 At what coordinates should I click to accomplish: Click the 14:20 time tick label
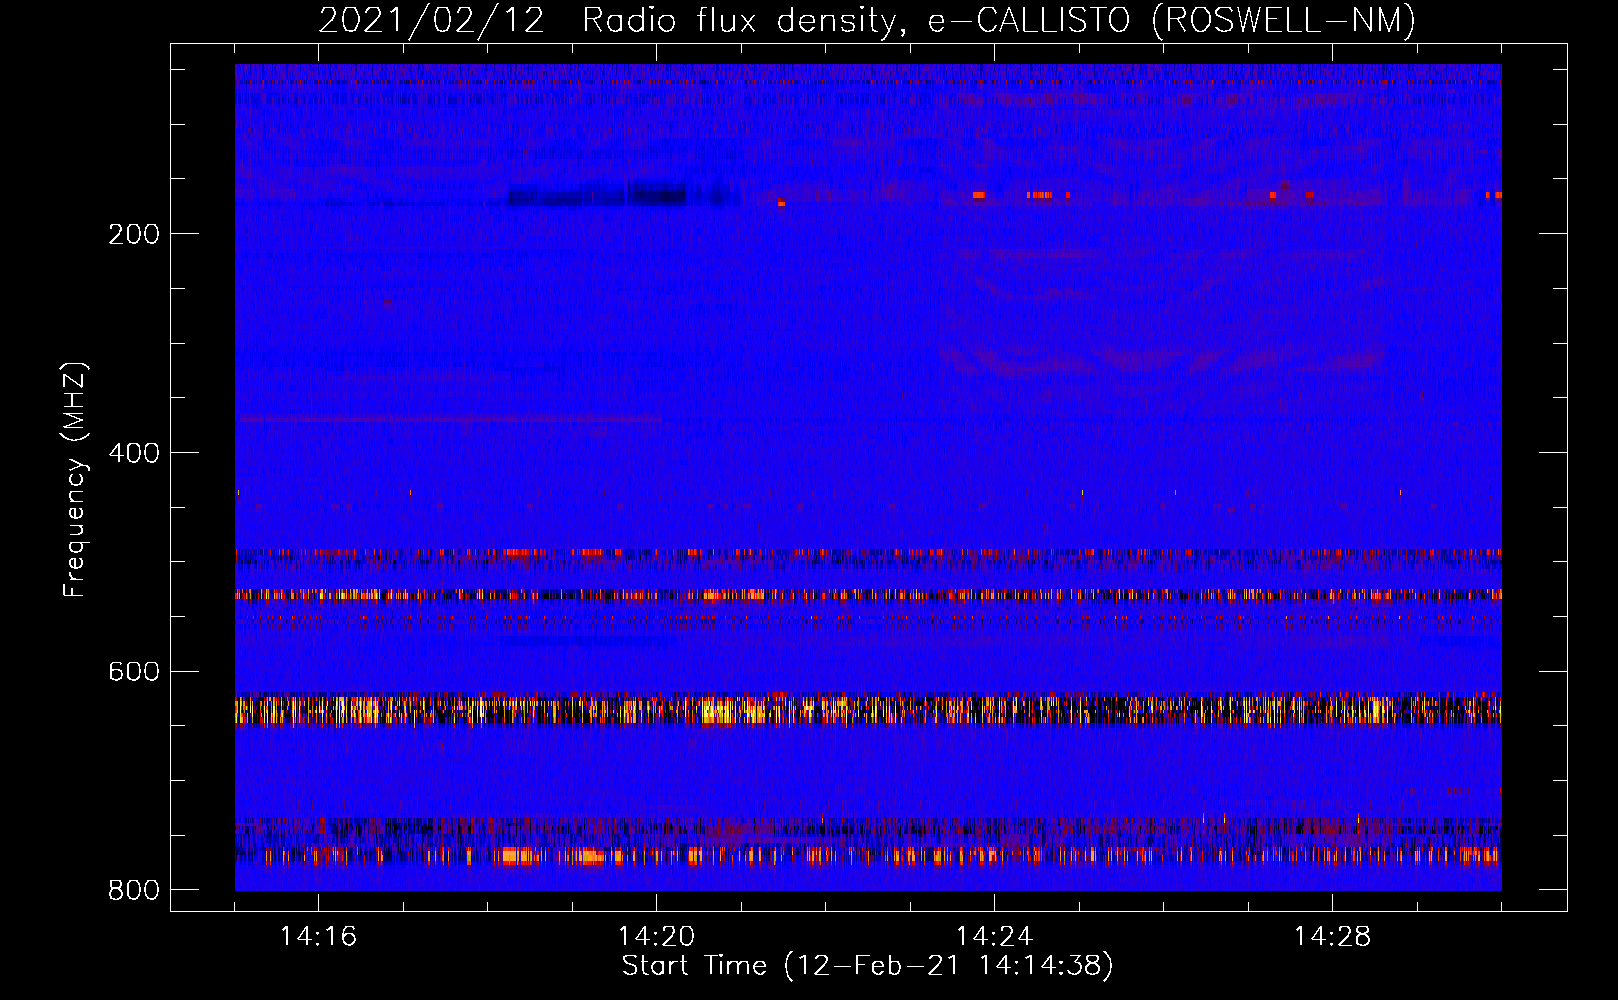click(656, 937)
